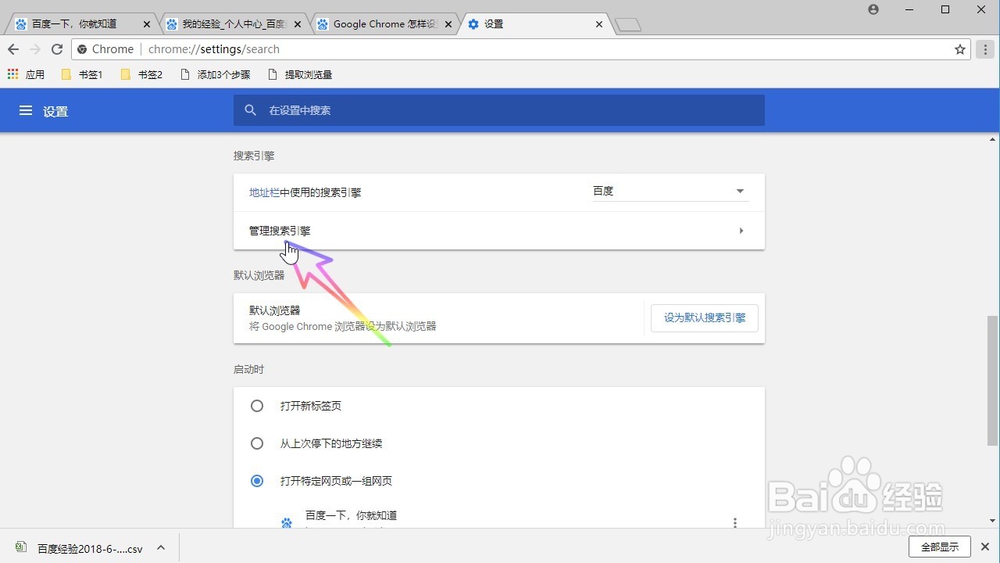Reload the page with the refresh icon

[x=57, y=49]
